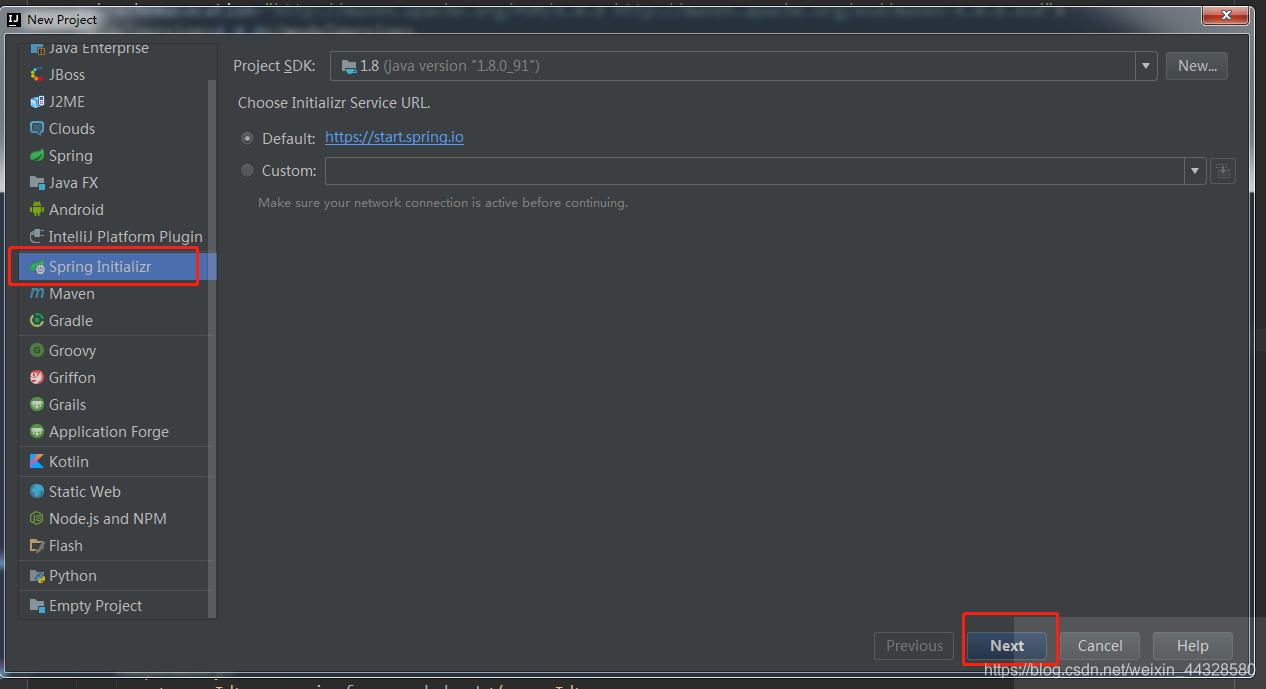Select the Default URL radio button

coord(247,138)
